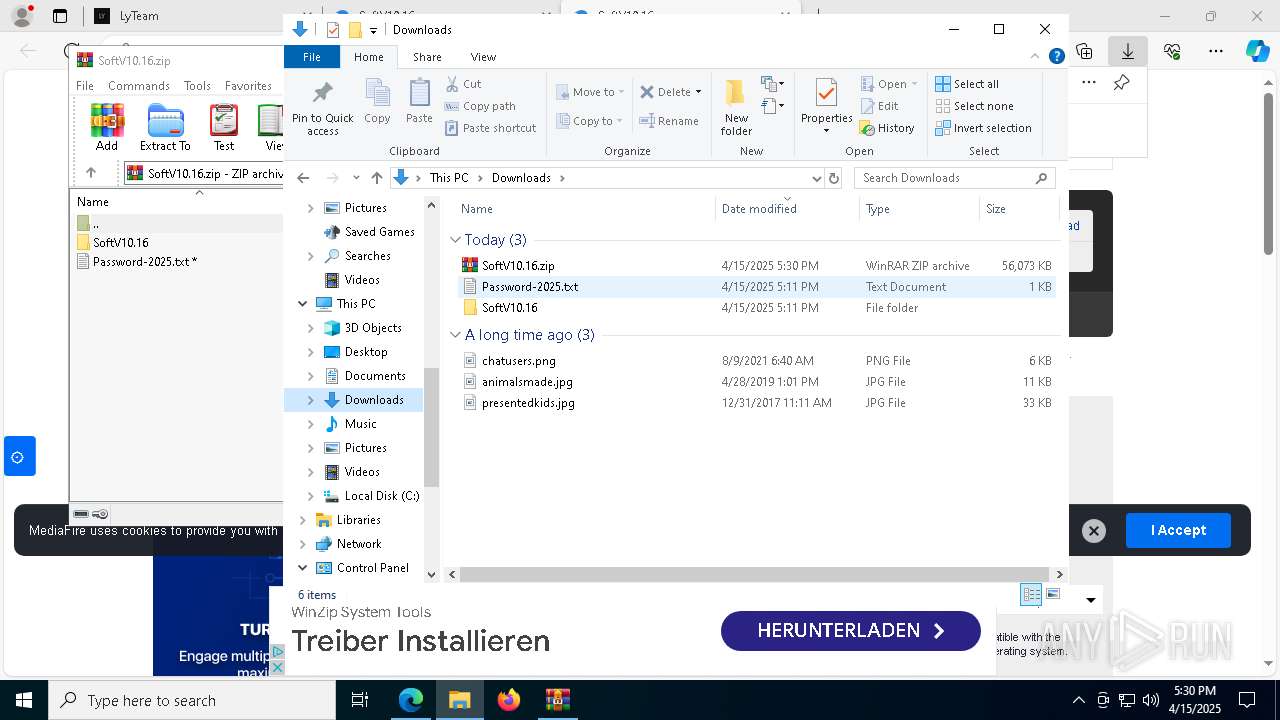Collapse This PC tree node
The height and width of the screenshot is (720, 1280).
click(x=303, y=304)
